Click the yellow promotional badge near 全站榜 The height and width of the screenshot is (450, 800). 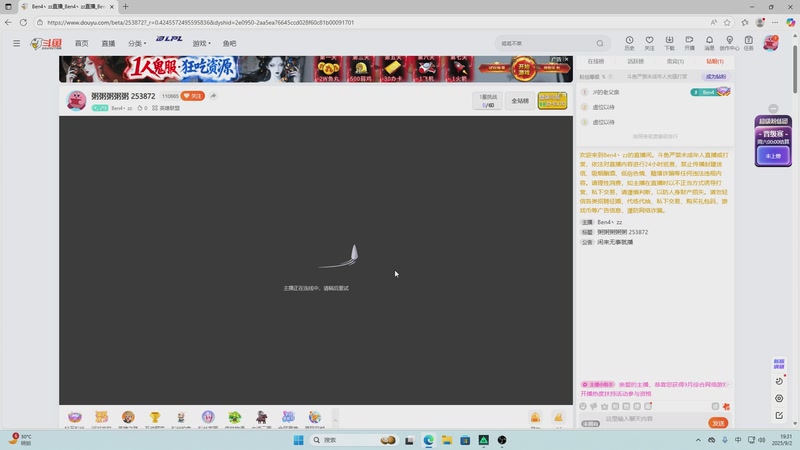click(x=552, y=101)
